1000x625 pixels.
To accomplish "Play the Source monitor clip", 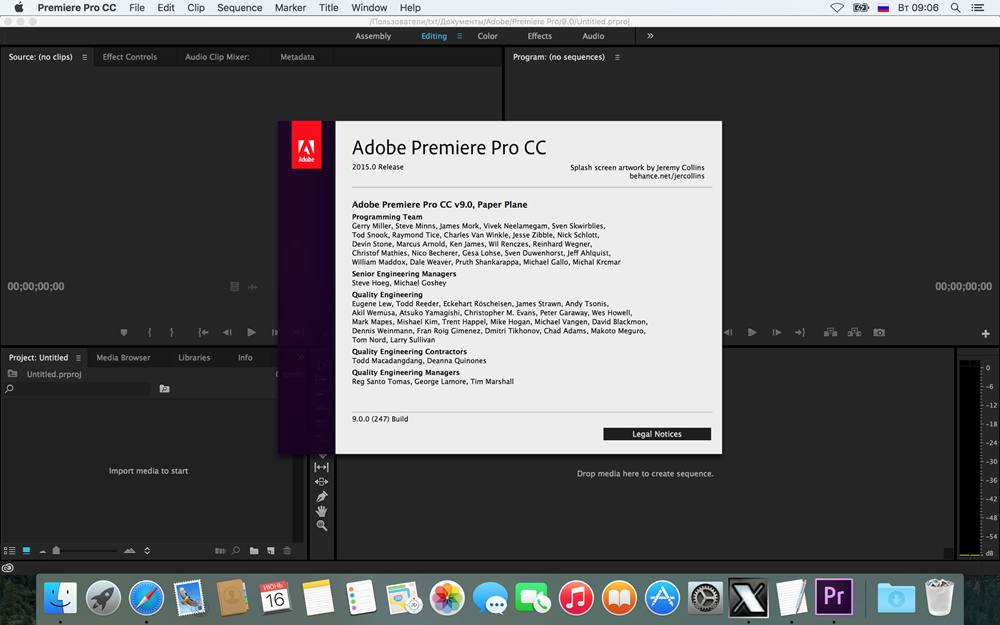I will (x=251, y=332).
